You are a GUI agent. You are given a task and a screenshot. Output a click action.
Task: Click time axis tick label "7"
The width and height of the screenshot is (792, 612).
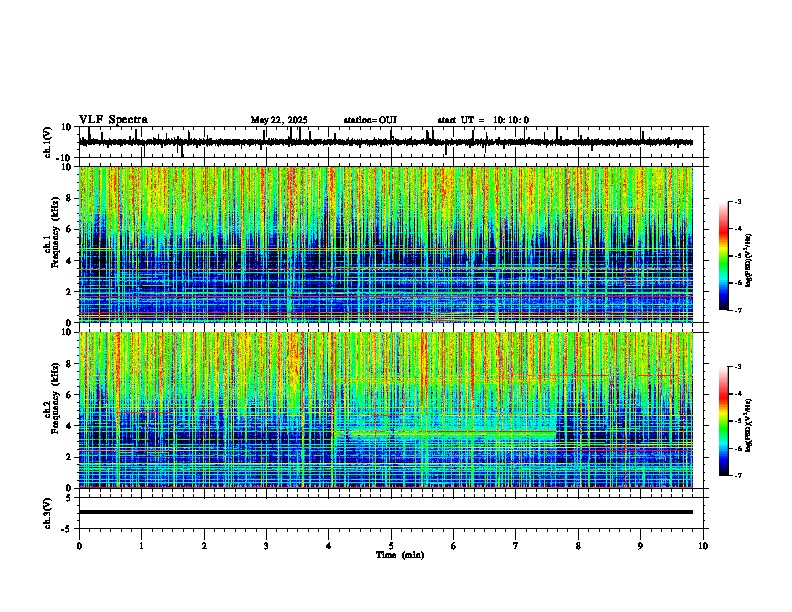coord(516,546)
